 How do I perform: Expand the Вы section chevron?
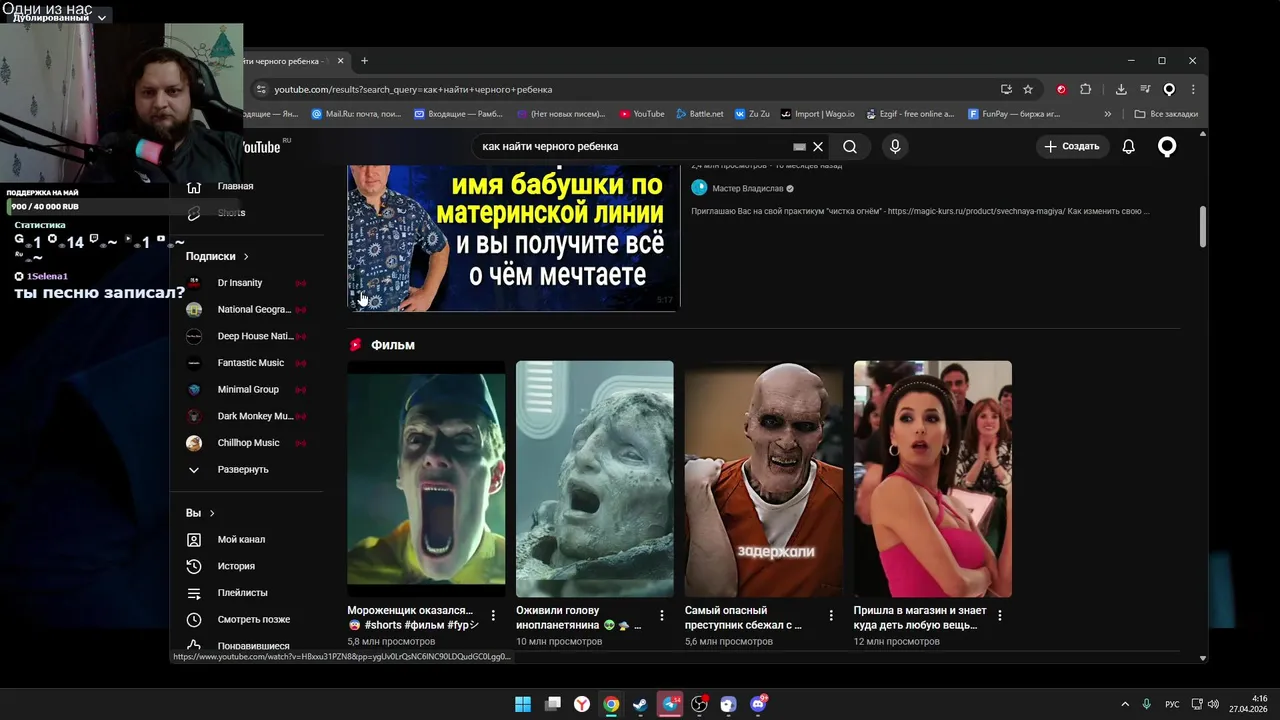pyautogui.click(x=212, y=513)
